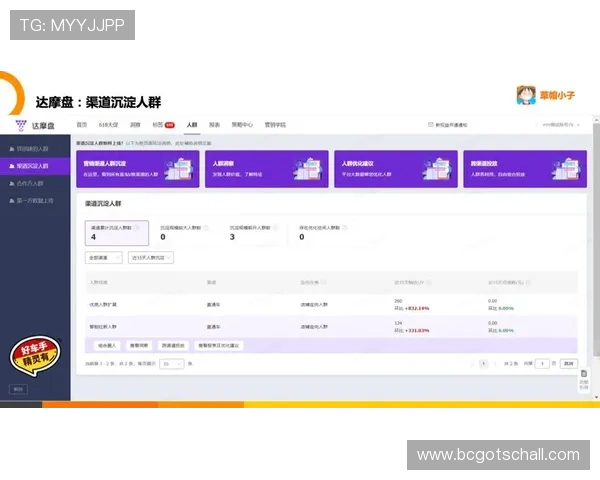Click help icon in 定向分类 column header
The width and height of the screenshot is (600, 480).
pos(324,282)
